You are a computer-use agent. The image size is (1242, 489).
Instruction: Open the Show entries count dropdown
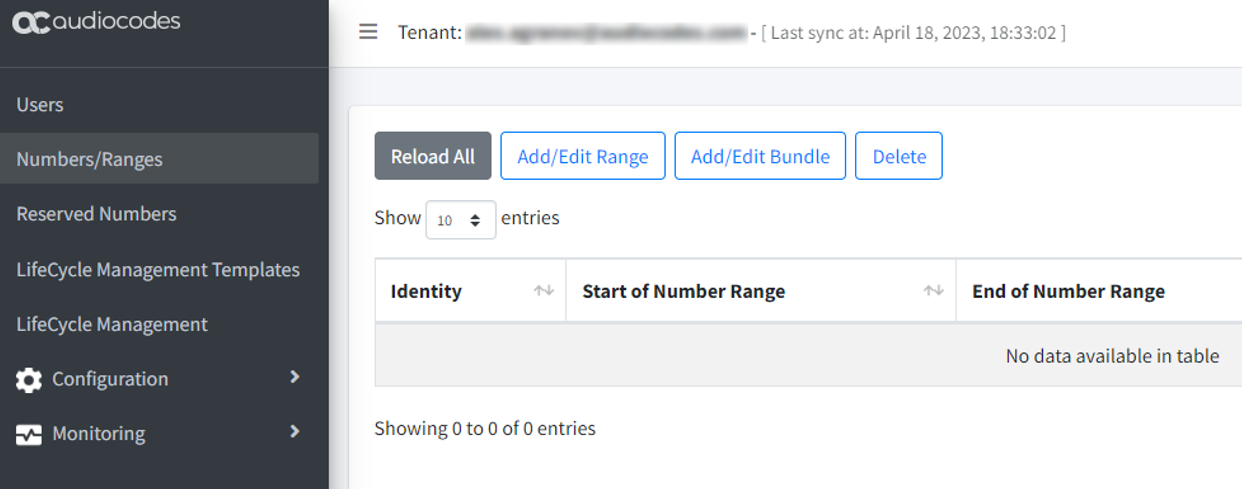(x=461, y=220)
